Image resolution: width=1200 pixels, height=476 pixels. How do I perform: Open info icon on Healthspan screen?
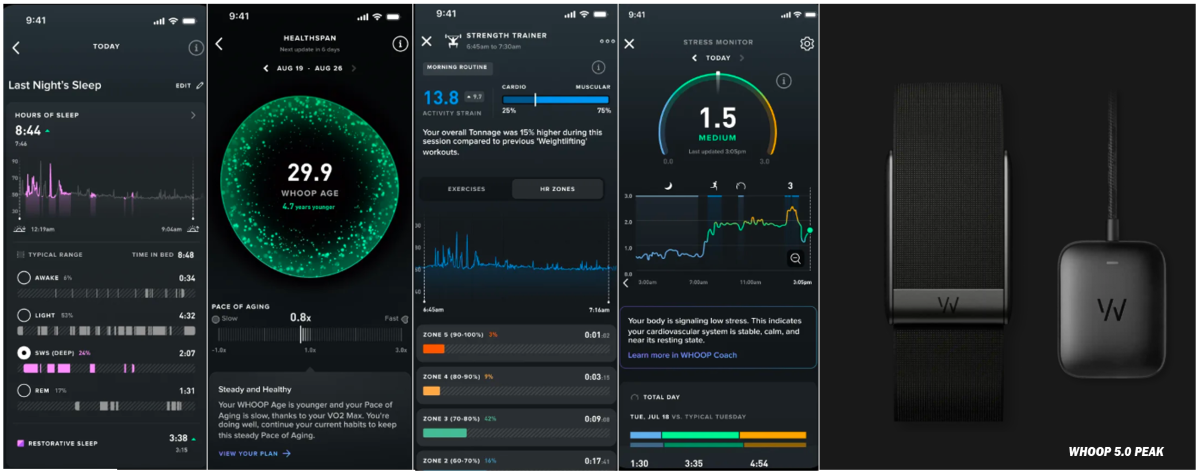click(400, 45)
